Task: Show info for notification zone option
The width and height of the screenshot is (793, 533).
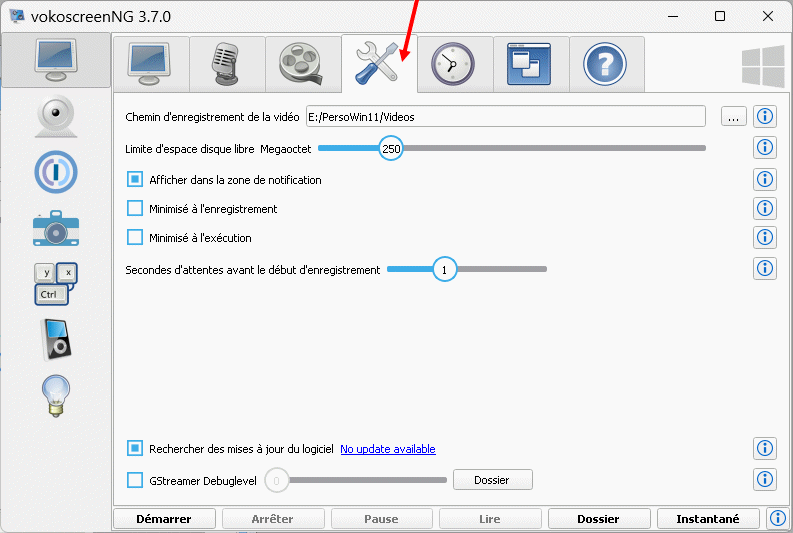Action: pyautogui.click(x=765, y=179)
